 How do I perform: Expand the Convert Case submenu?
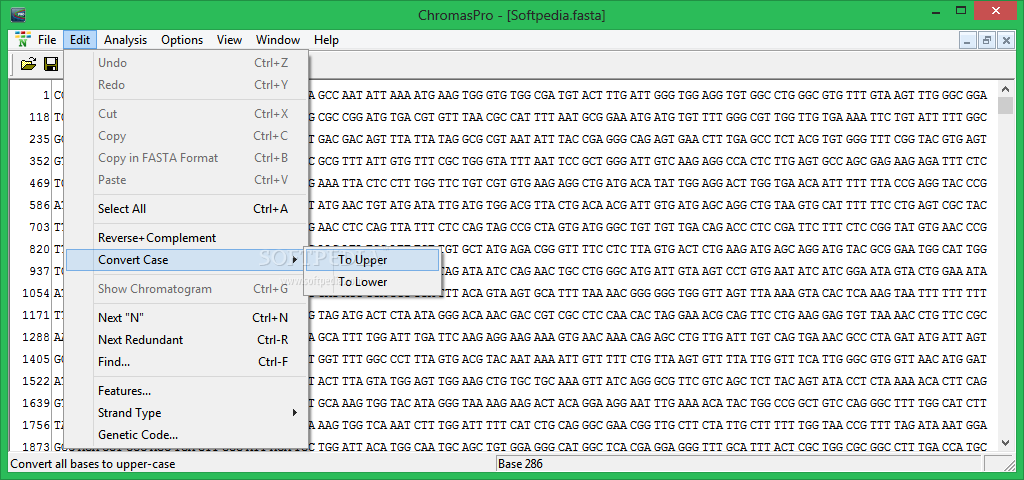[x=186, y=260]
